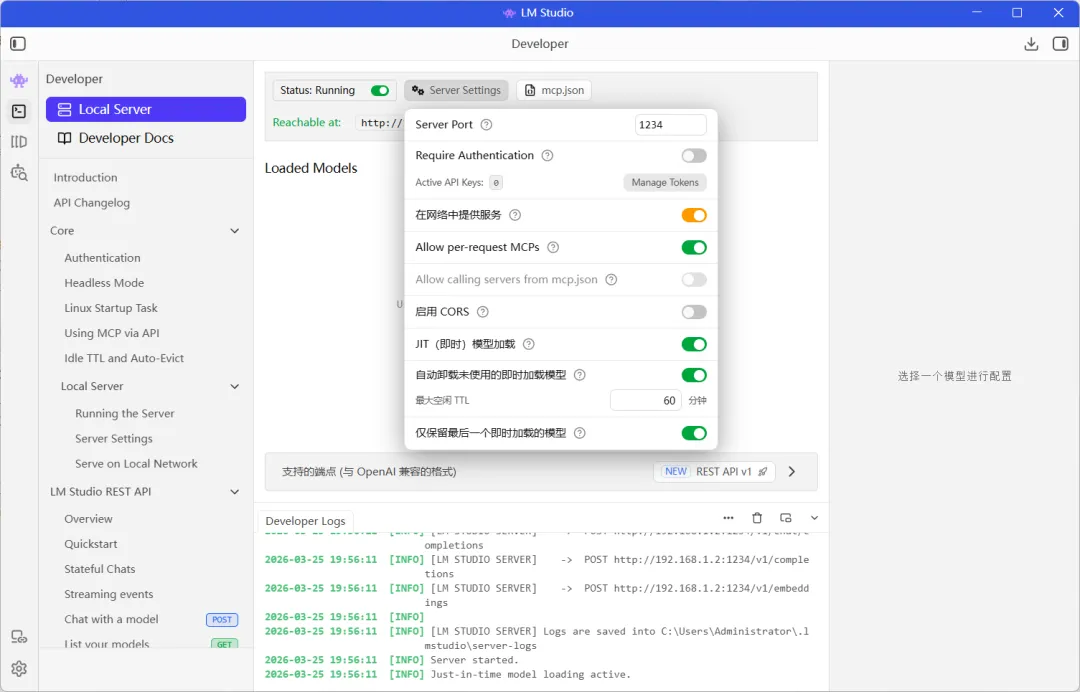Click the Server Port input field

click(x=670, y=125)
